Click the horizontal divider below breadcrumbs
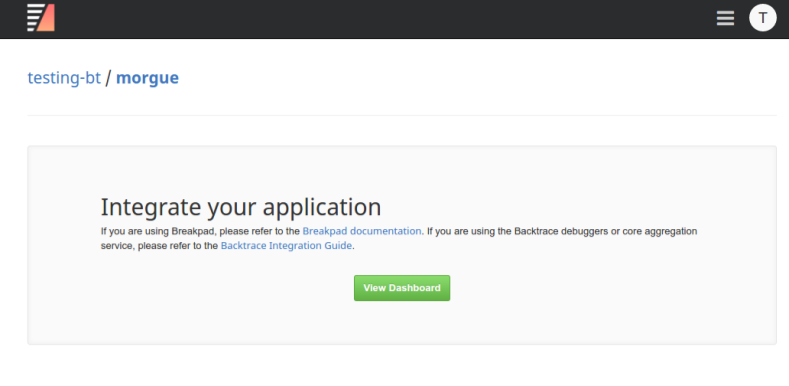Viewport: 789px width, 386px height. pyautogui.click(x=402, y=116)
